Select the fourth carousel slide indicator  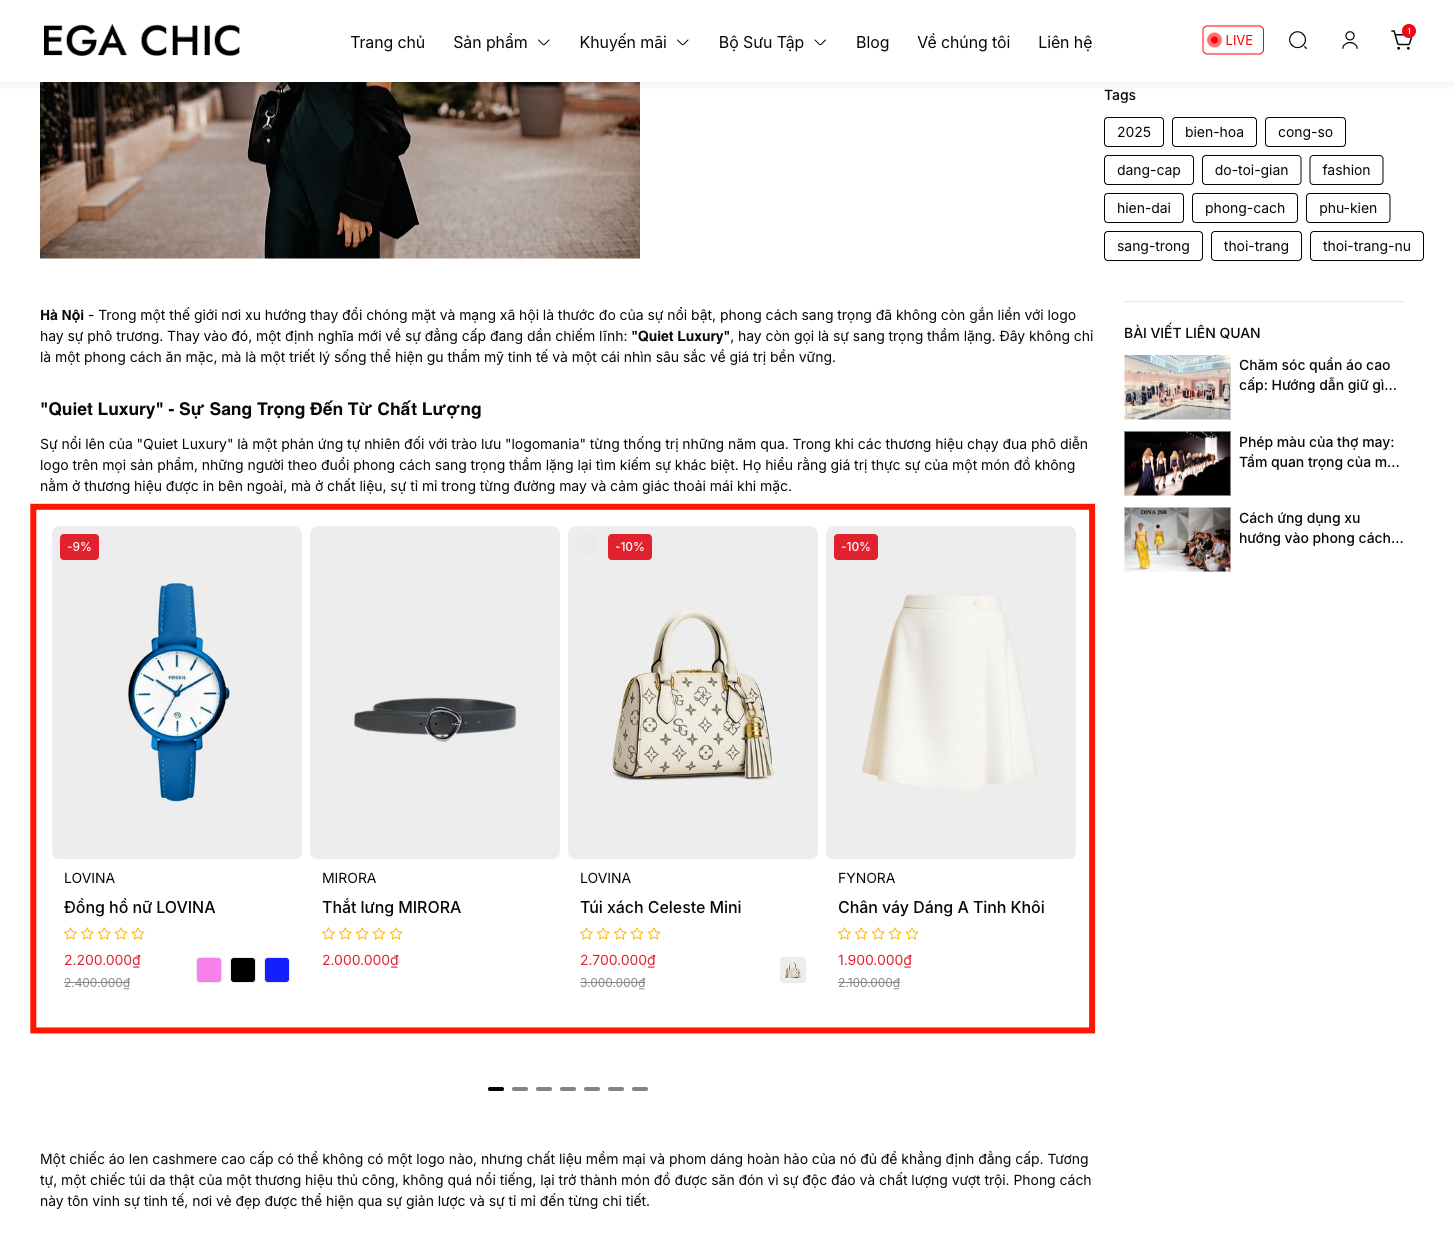point(568,1089)
